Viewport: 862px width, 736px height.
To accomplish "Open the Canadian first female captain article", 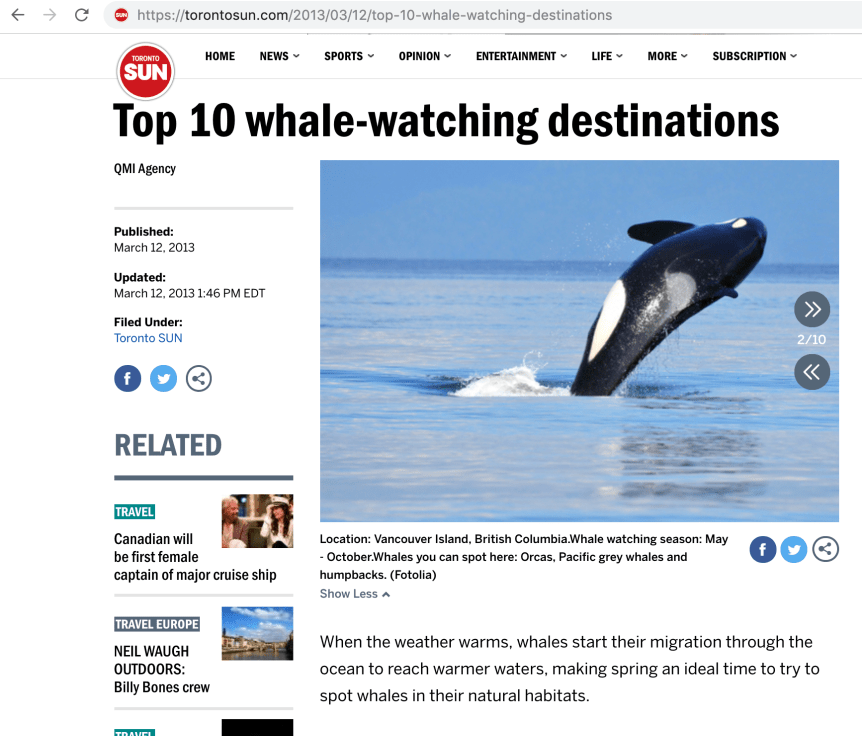I will 195,557.
